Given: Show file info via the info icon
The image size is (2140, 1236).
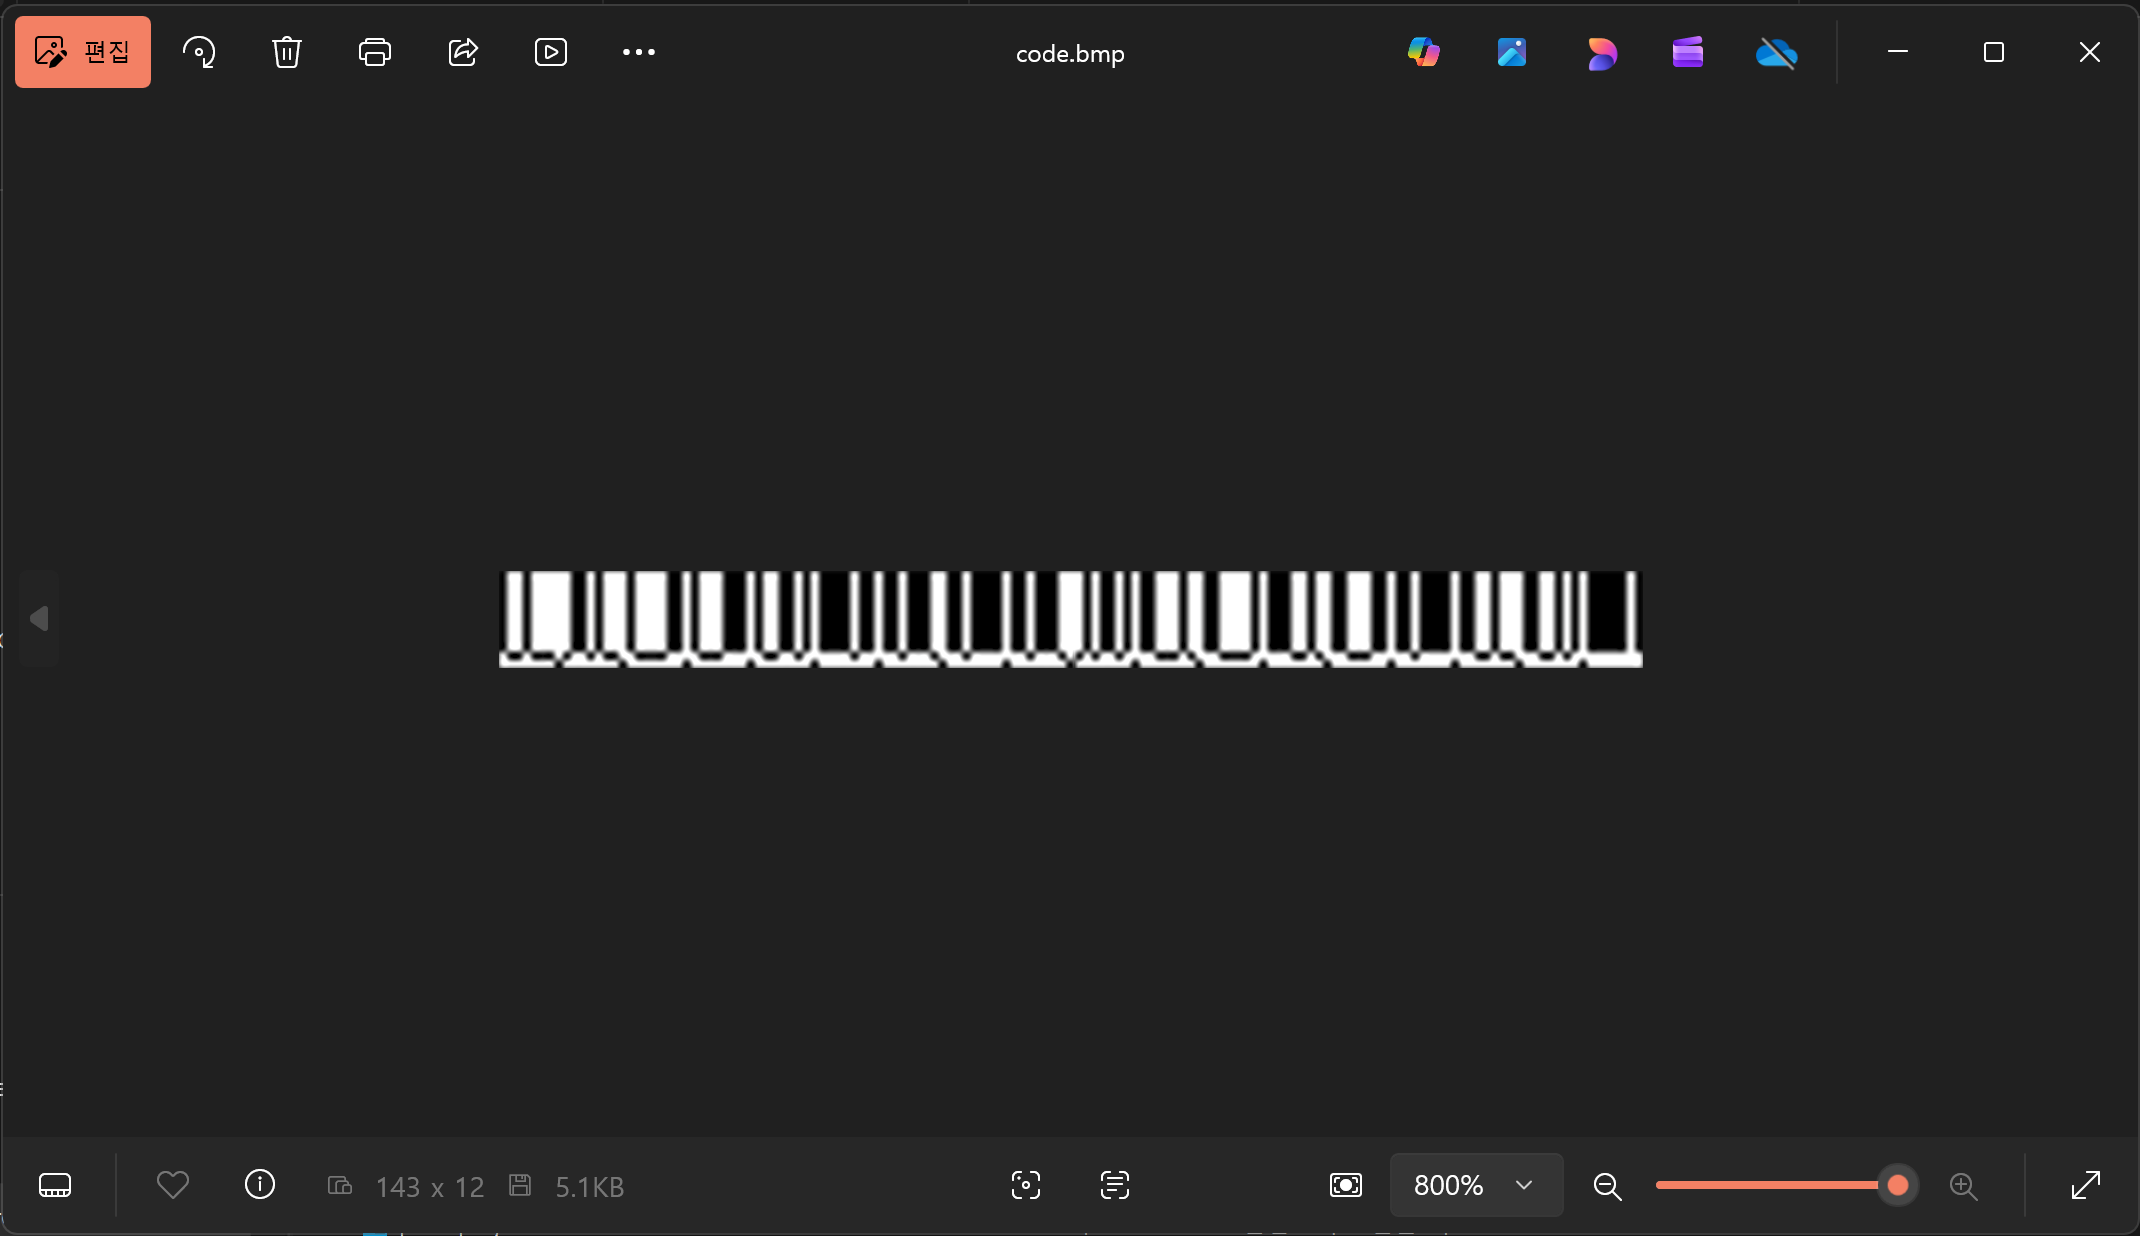Looking at the screenshot, I should 260,1185.
